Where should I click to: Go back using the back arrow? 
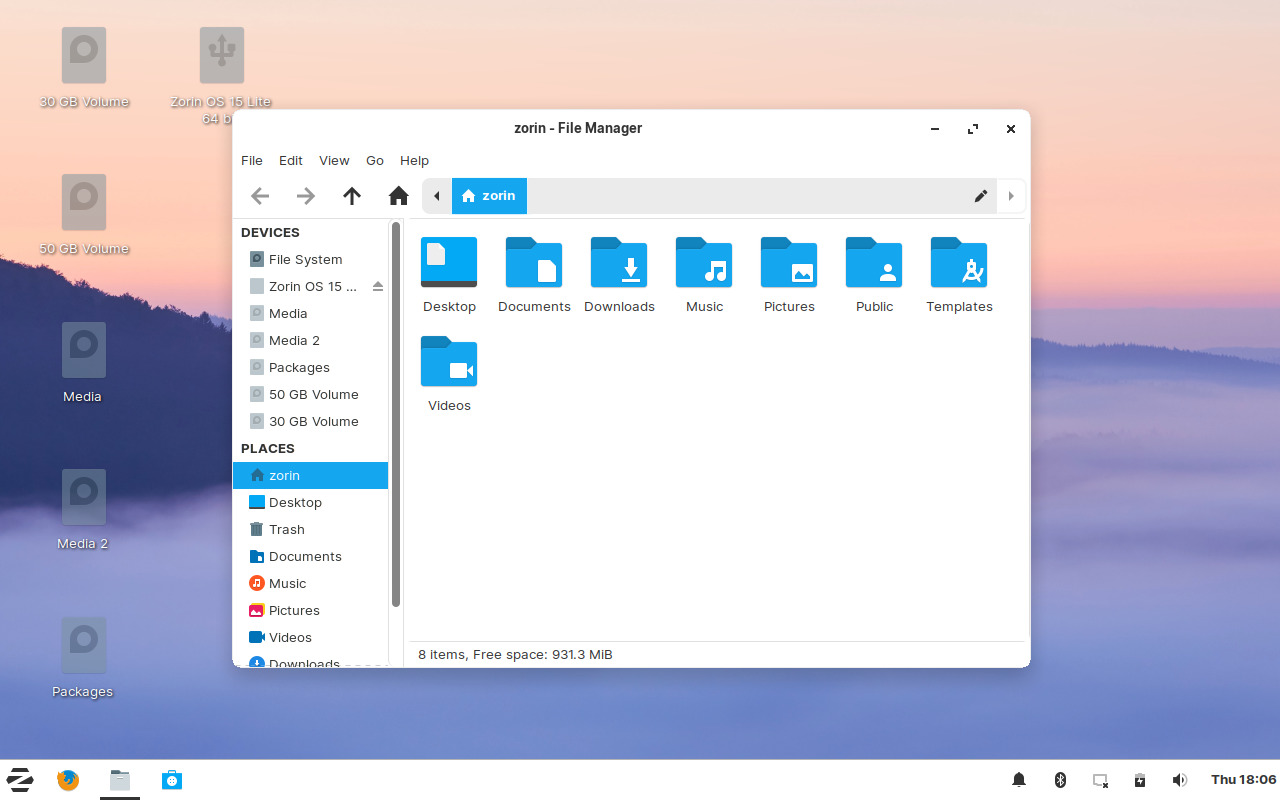260,196
